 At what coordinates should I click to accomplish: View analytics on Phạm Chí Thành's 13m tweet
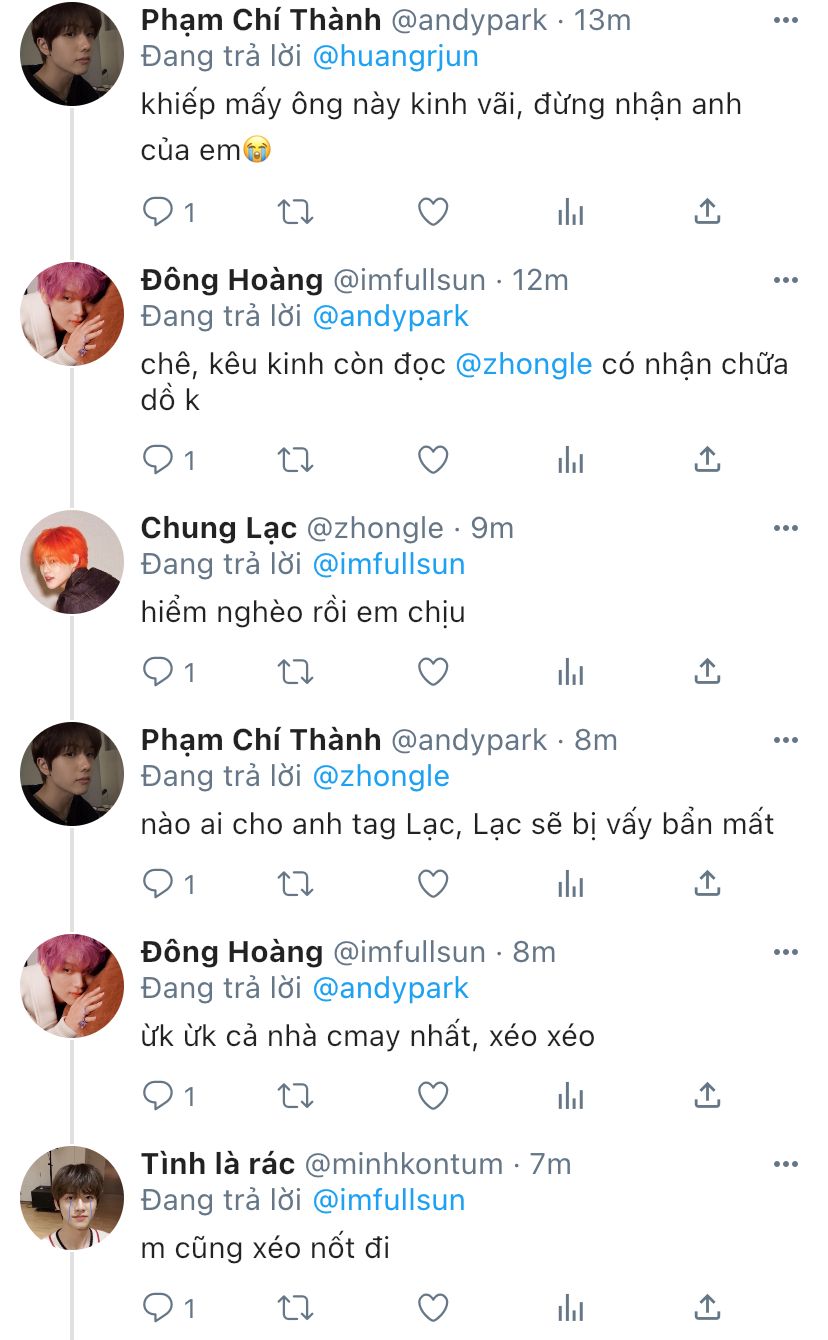(x=570, y=212)
